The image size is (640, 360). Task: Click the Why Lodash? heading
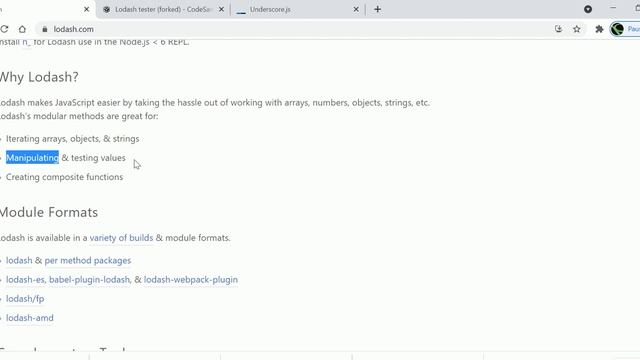click(x=39, y=77)
